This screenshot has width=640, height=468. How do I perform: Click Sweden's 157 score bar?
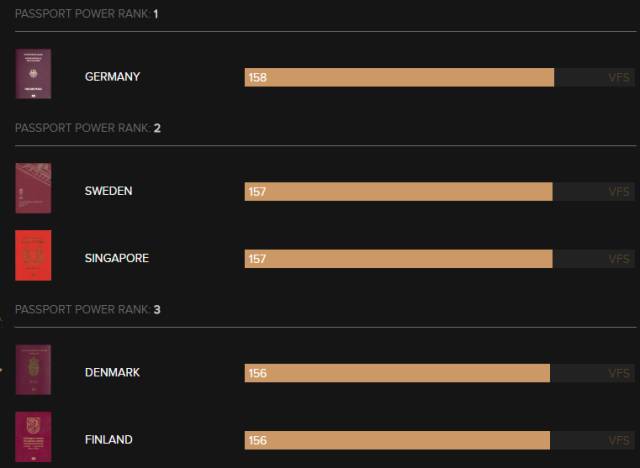click(x=398, y=191)
